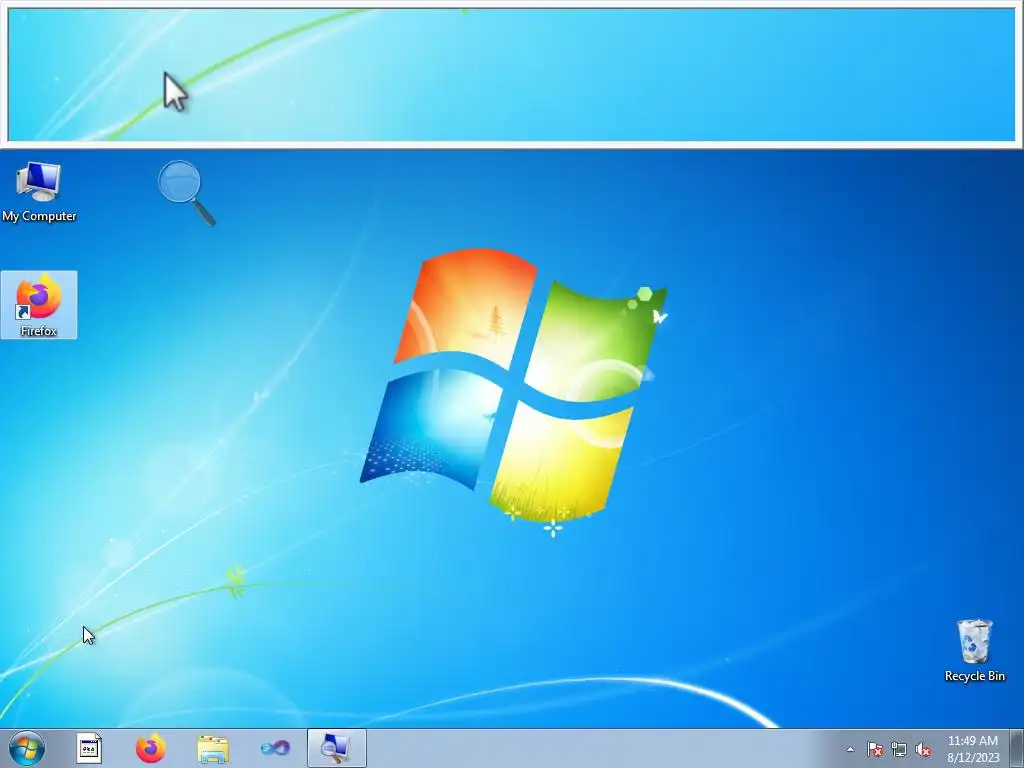Open the Windows Start menu orb

point(27,748)
